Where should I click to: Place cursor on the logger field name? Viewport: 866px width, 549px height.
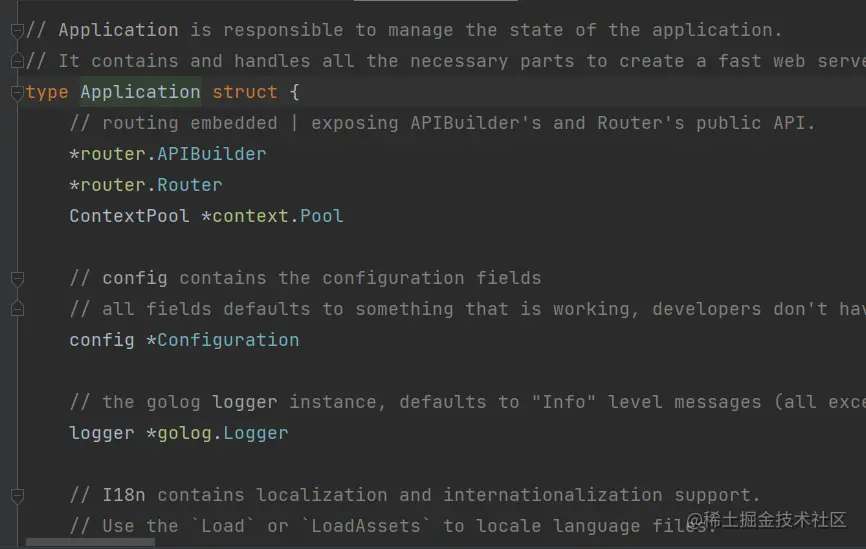[101, 433]
